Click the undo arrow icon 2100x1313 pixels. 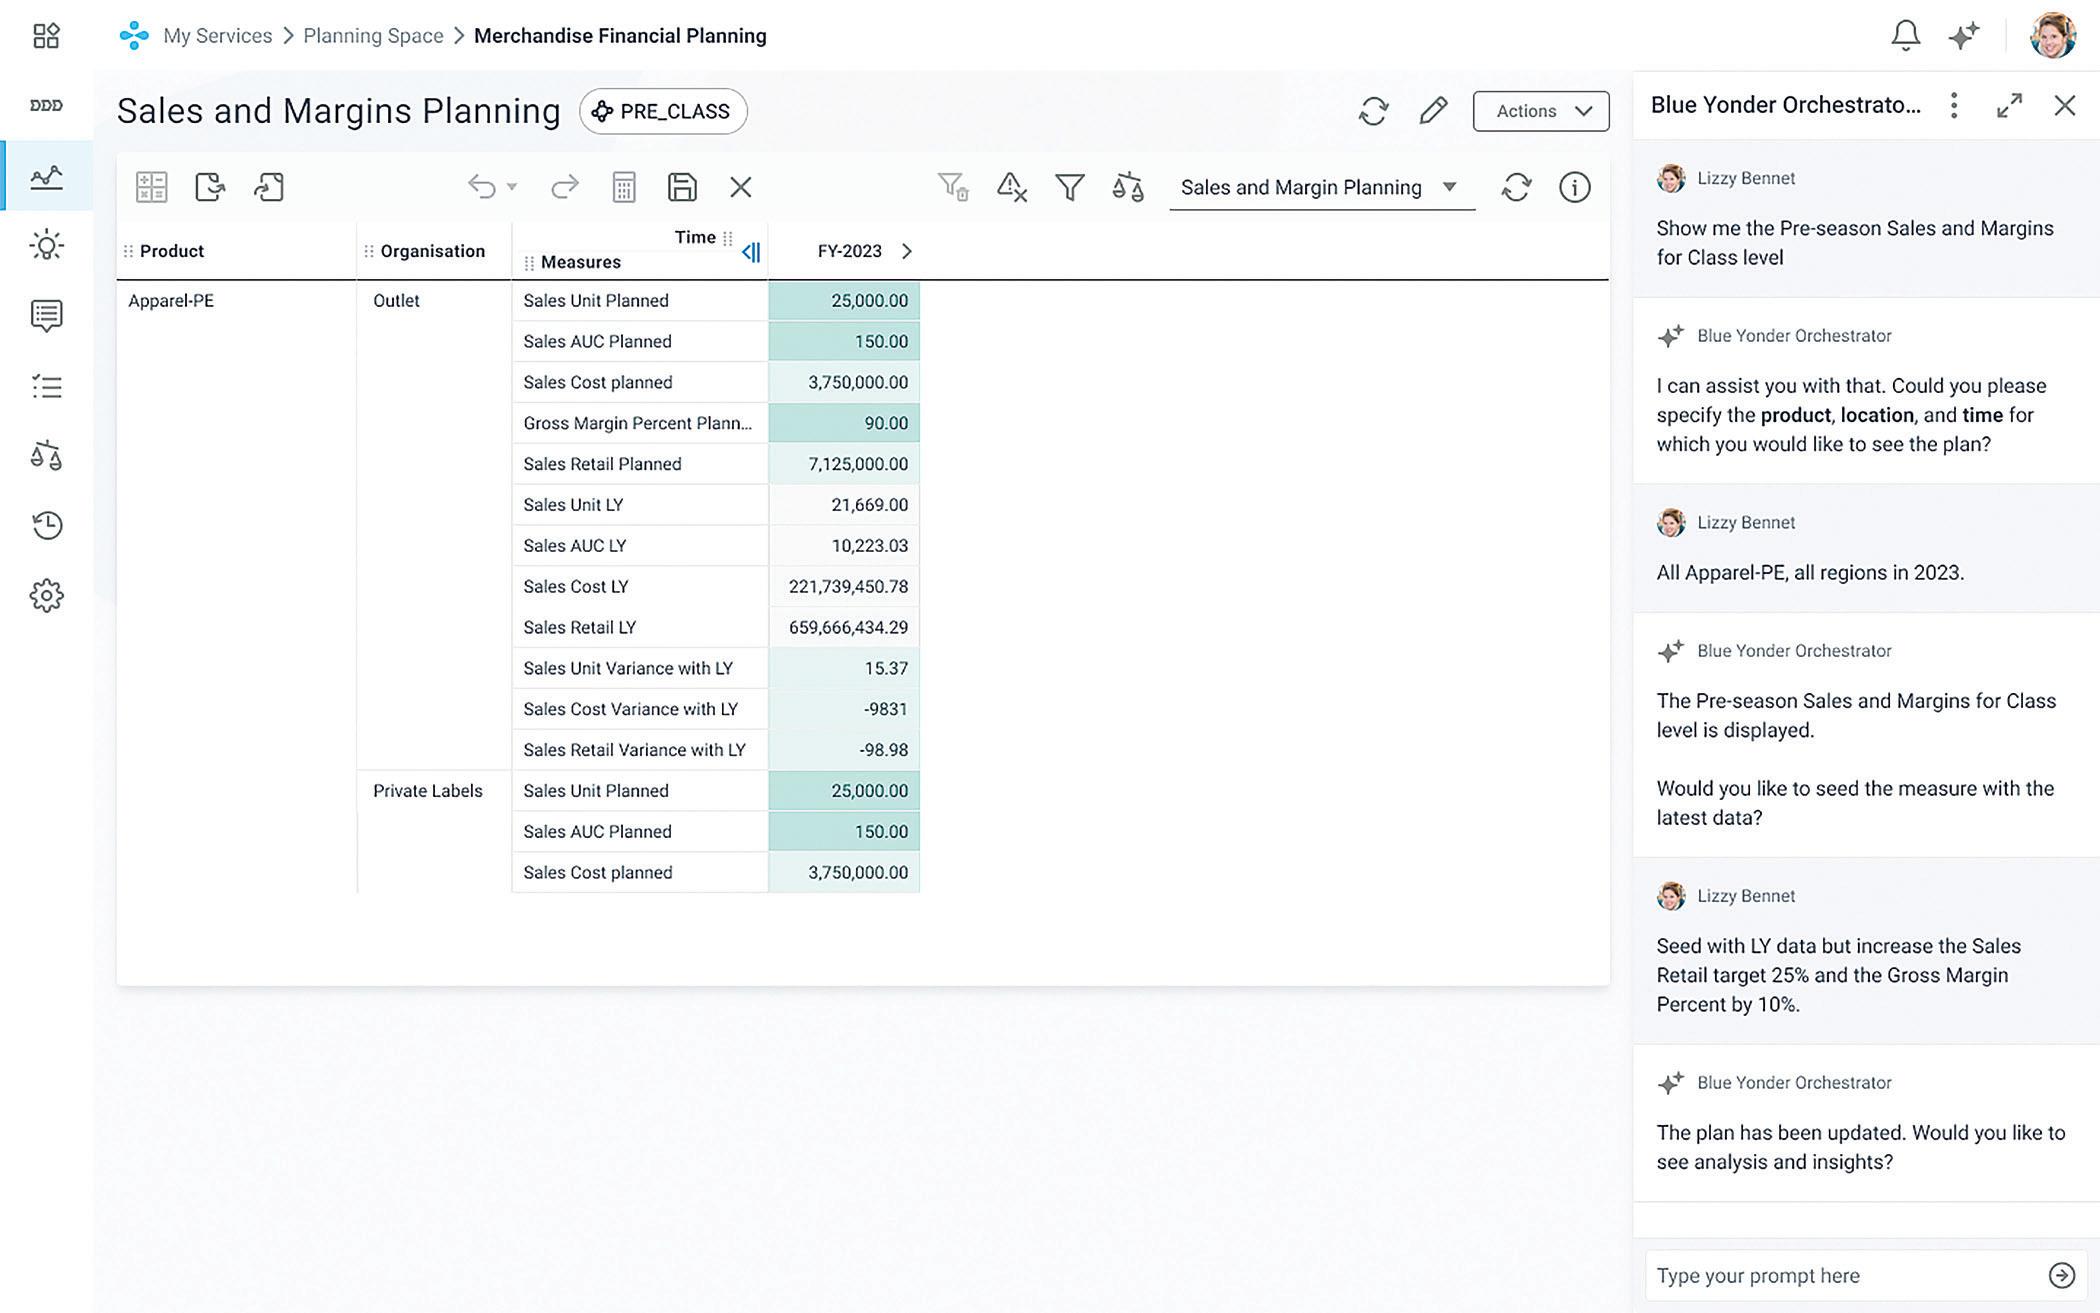pyautogui.click(x=482, y=187)
